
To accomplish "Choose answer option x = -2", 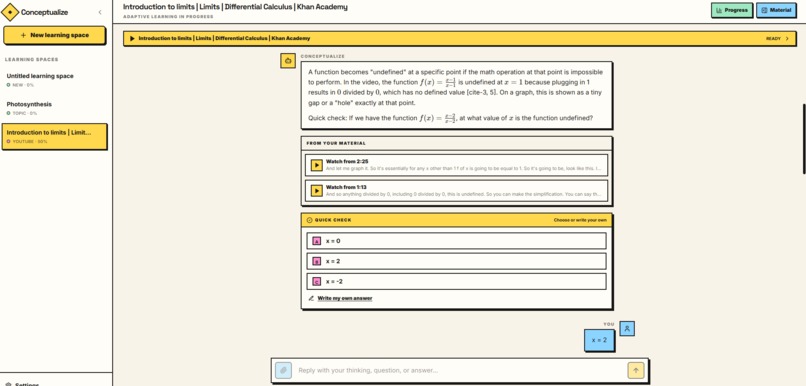I will 456,281.
